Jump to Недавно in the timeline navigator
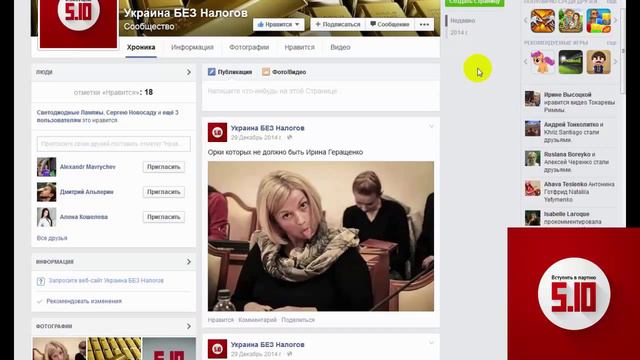Viewport: 640px width, 360px height. [462, 20]
